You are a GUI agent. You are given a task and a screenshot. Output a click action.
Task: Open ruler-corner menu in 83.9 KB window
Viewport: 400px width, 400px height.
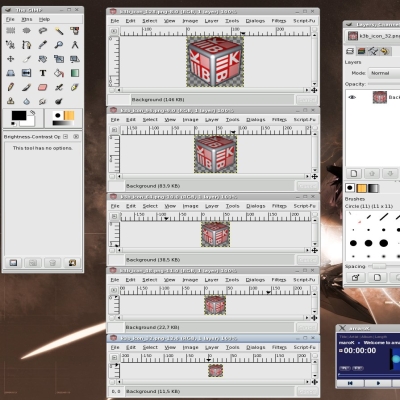pos(114,130)
